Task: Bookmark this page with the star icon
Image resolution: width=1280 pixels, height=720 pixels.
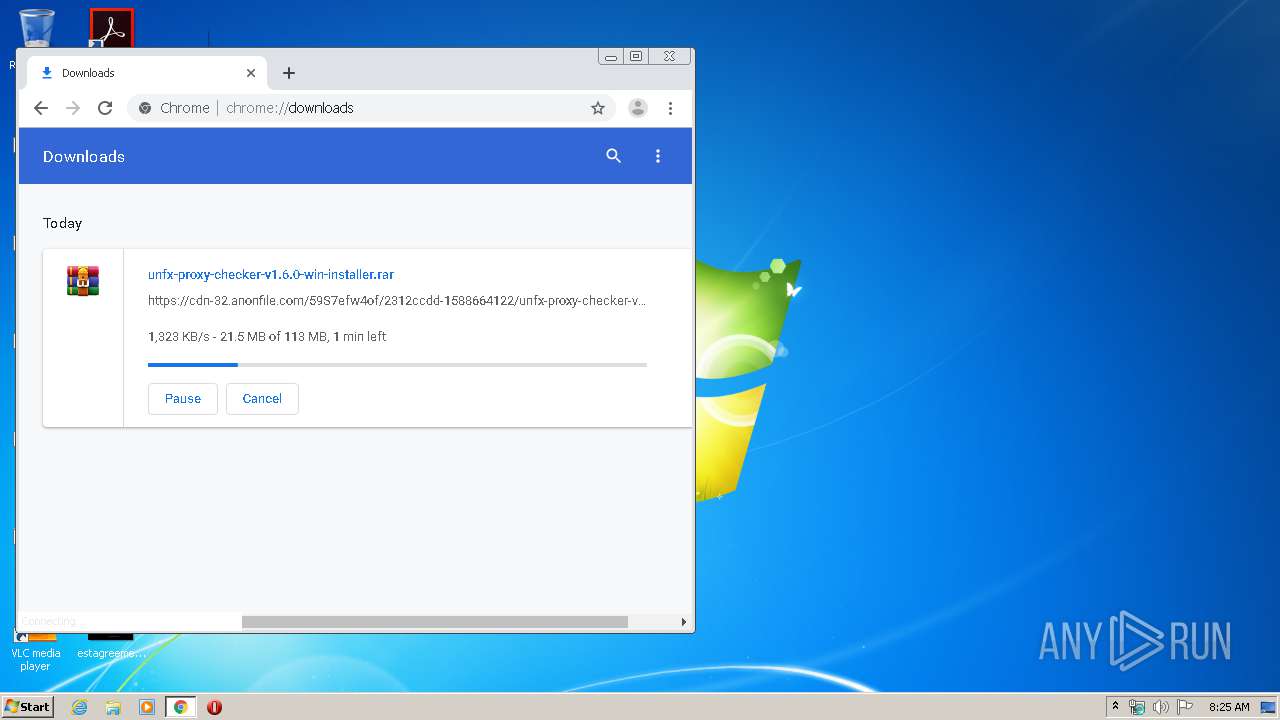Action: click(598, 108)
